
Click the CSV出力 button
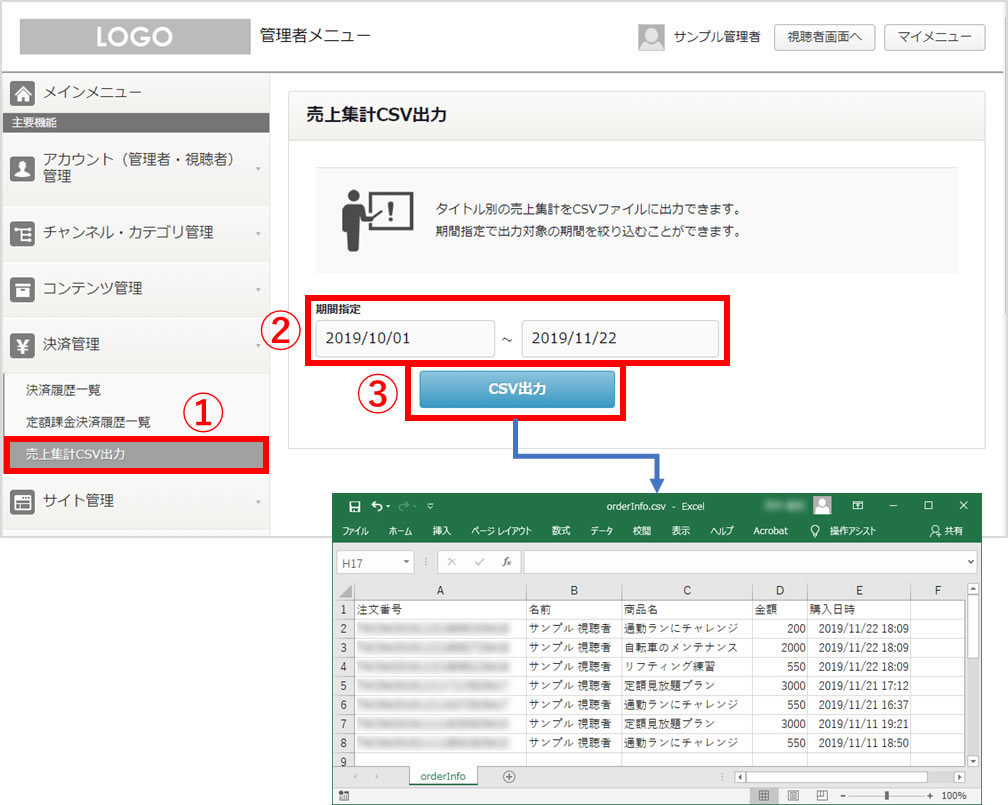pos(517,389)
